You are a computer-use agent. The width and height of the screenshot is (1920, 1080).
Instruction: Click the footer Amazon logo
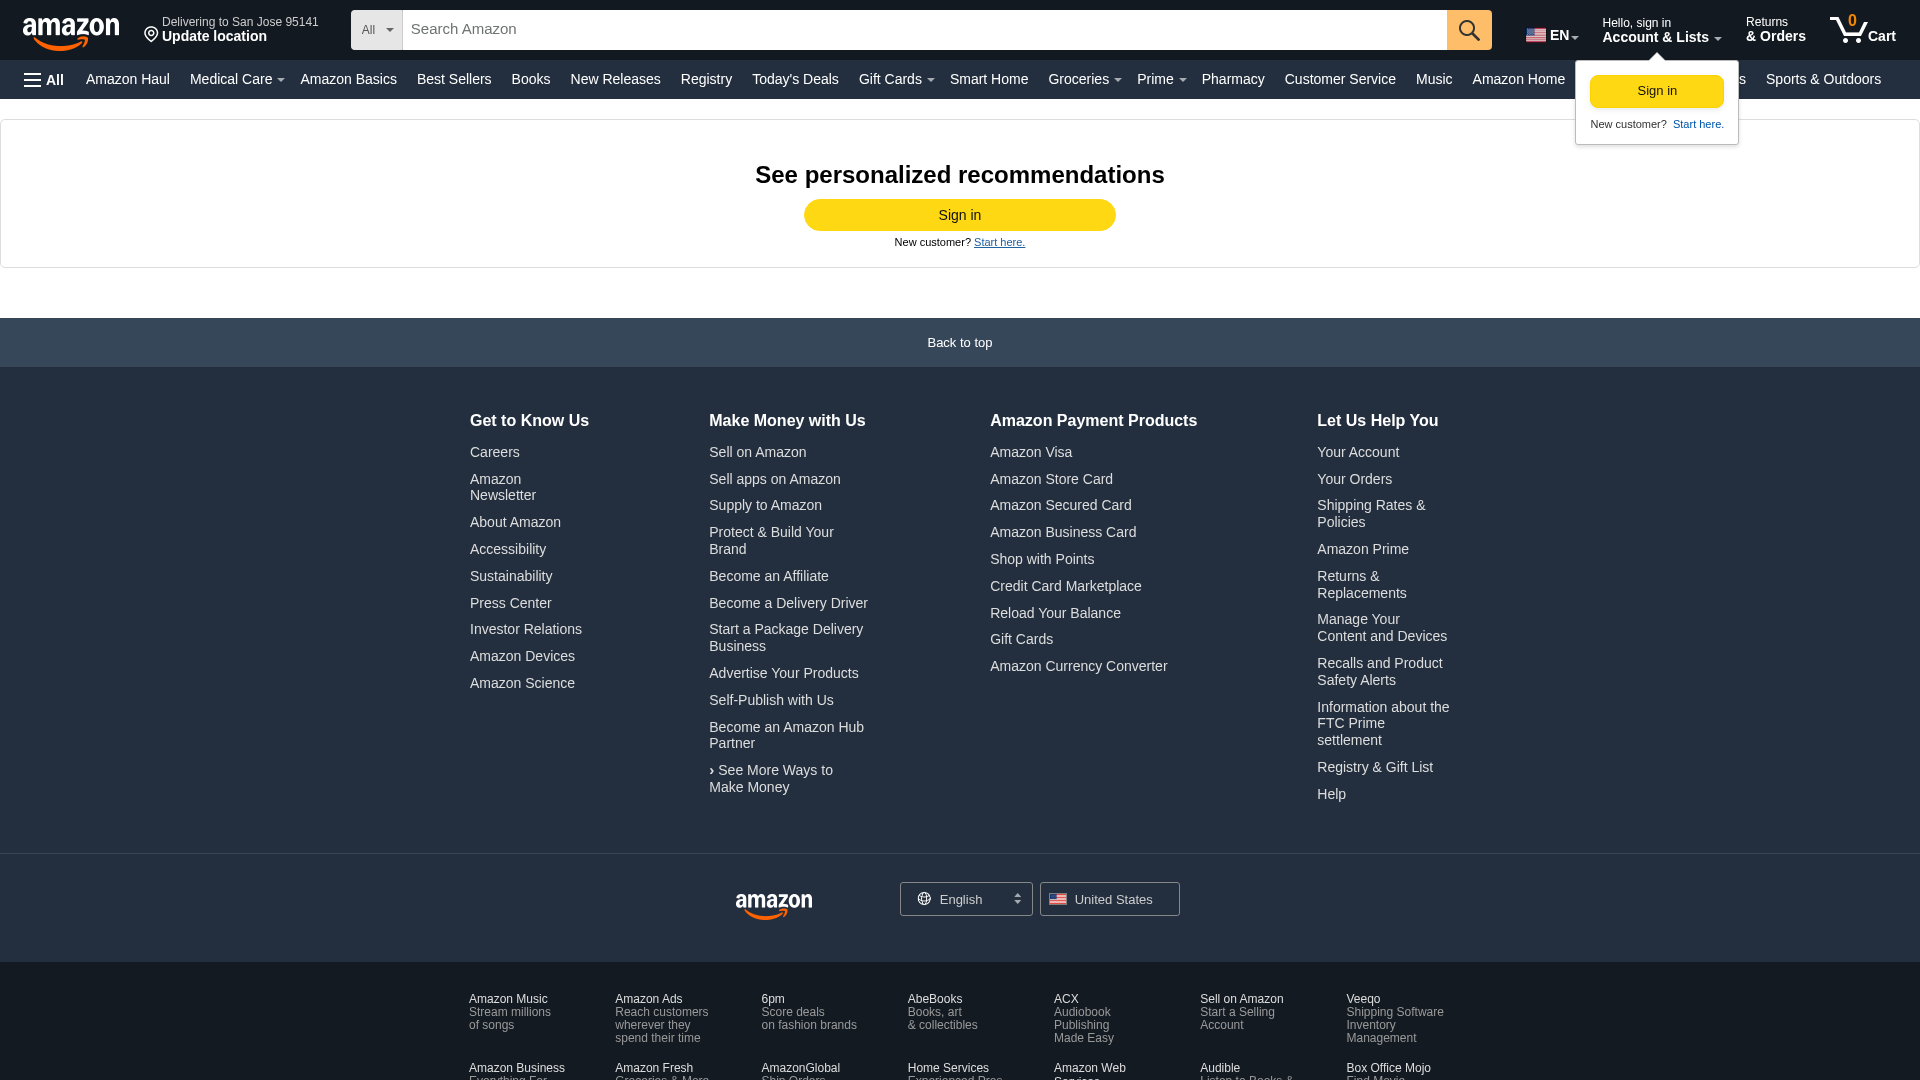click(774, 906)
